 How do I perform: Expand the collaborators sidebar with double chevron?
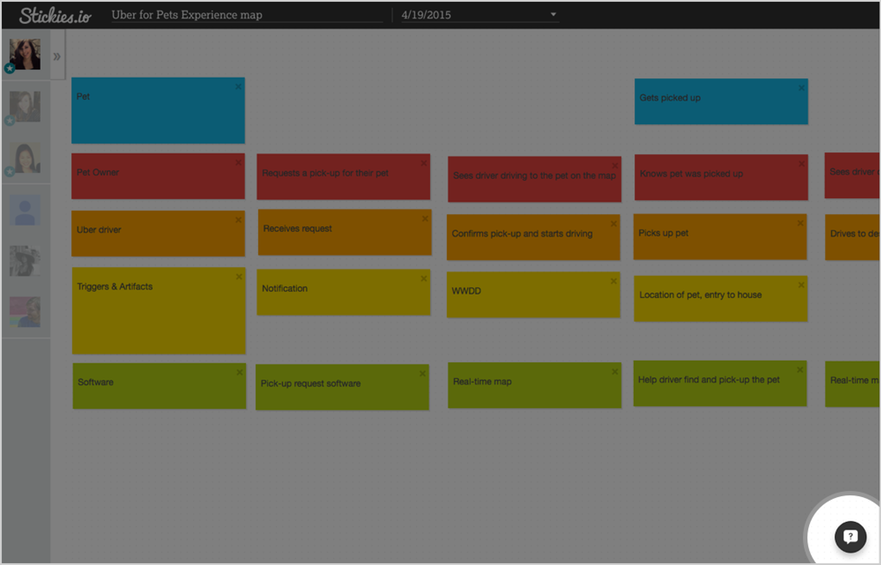57,57
